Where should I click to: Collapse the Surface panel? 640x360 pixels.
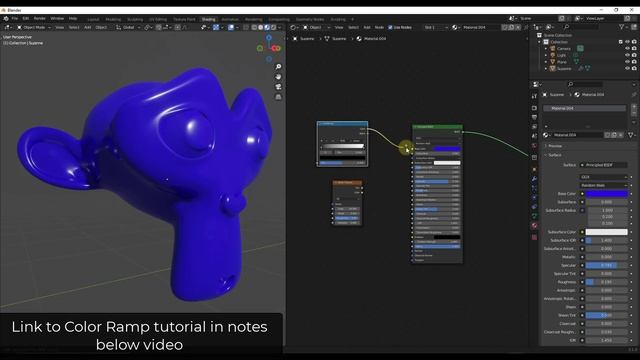point(554,155)
